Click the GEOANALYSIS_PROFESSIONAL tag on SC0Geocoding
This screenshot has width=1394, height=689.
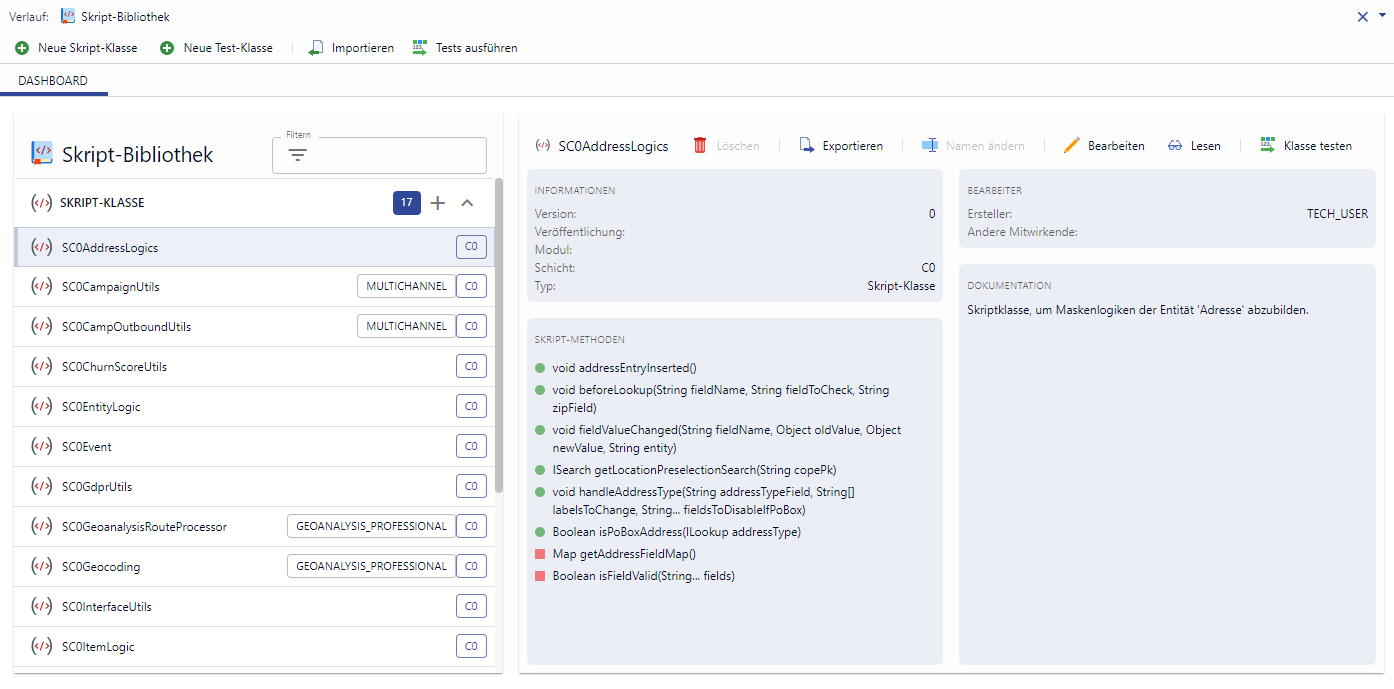pos(371,567)
